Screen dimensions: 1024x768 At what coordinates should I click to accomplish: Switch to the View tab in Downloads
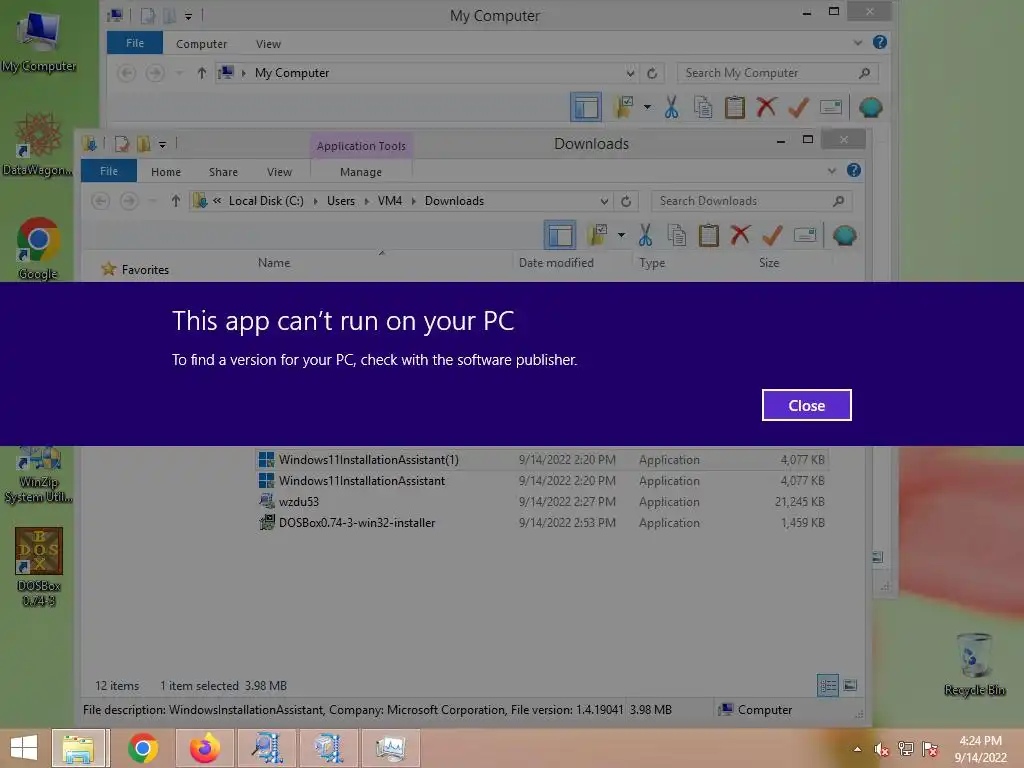tap(280, 172)
